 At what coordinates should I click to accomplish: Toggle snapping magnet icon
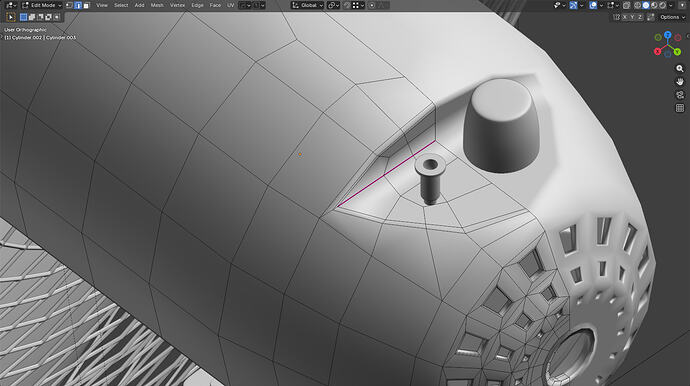click(x=347, y=5)
